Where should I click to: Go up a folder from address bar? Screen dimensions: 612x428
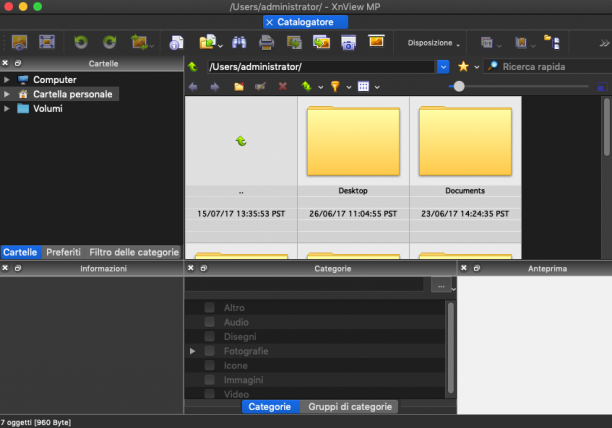click(192, 67)
